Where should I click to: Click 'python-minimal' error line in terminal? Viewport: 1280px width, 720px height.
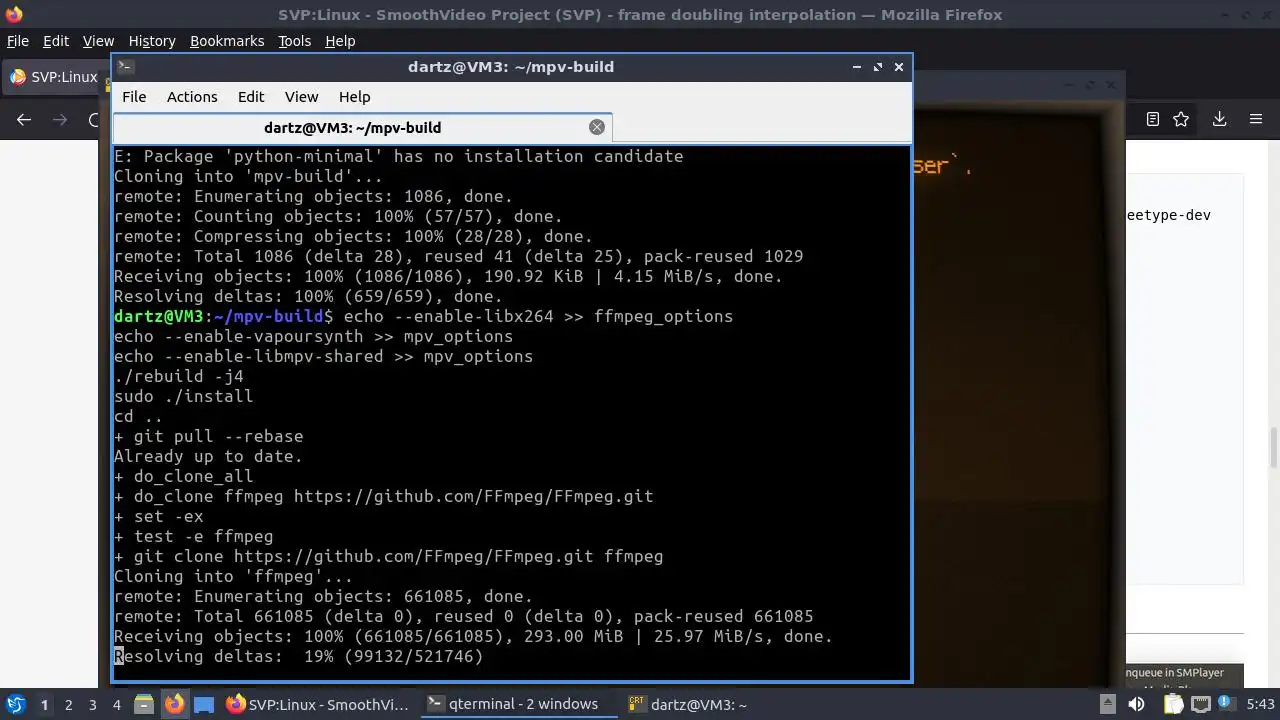399,156
